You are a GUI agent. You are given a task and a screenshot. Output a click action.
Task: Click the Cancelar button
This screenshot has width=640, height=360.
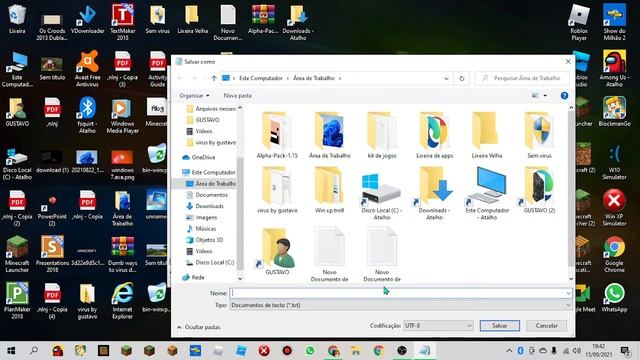pyautogui.click(x=547, y=326)
